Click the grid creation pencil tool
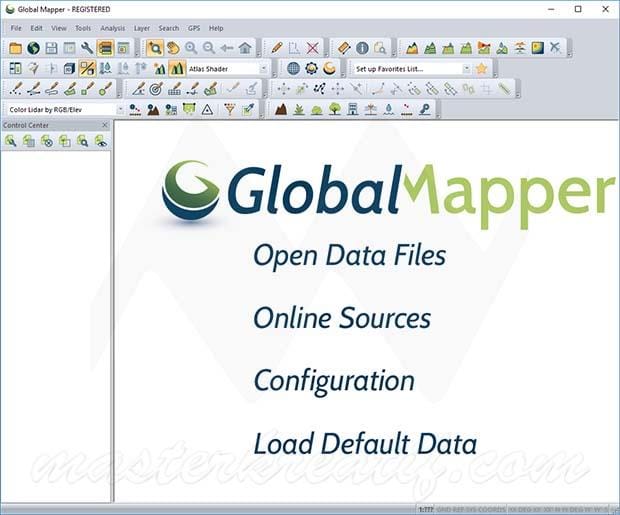 click(174, 89)
